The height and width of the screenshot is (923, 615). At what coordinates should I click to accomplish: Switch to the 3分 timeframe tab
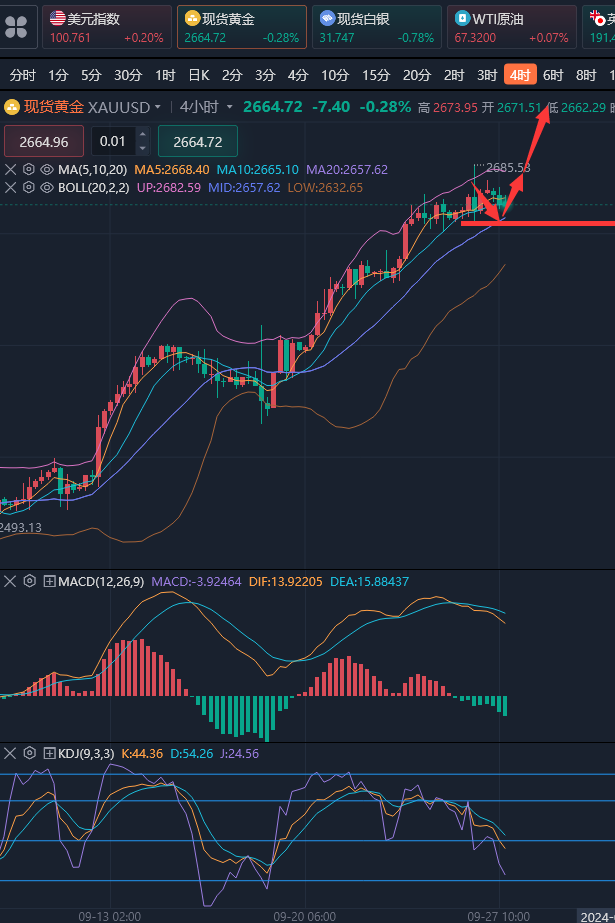[x=265, y=75]
